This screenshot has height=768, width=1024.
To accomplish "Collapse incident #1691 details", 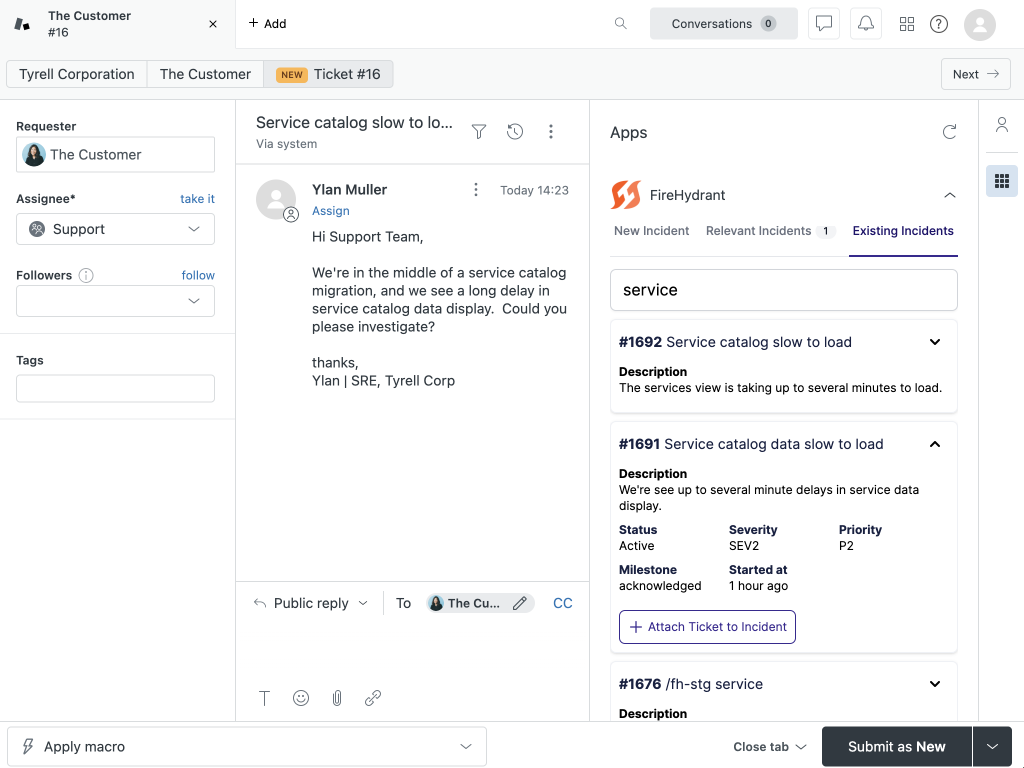I will point(934,443).
